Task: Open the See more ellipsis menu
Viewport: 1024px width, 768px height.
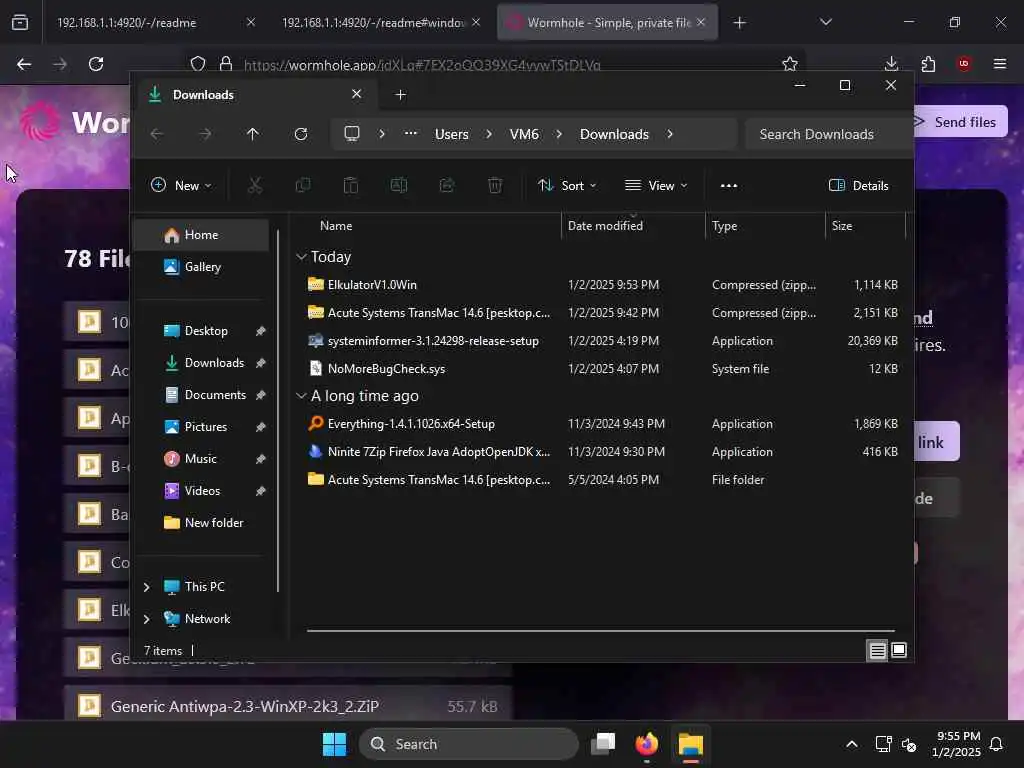Action: (x=729, y=185)
